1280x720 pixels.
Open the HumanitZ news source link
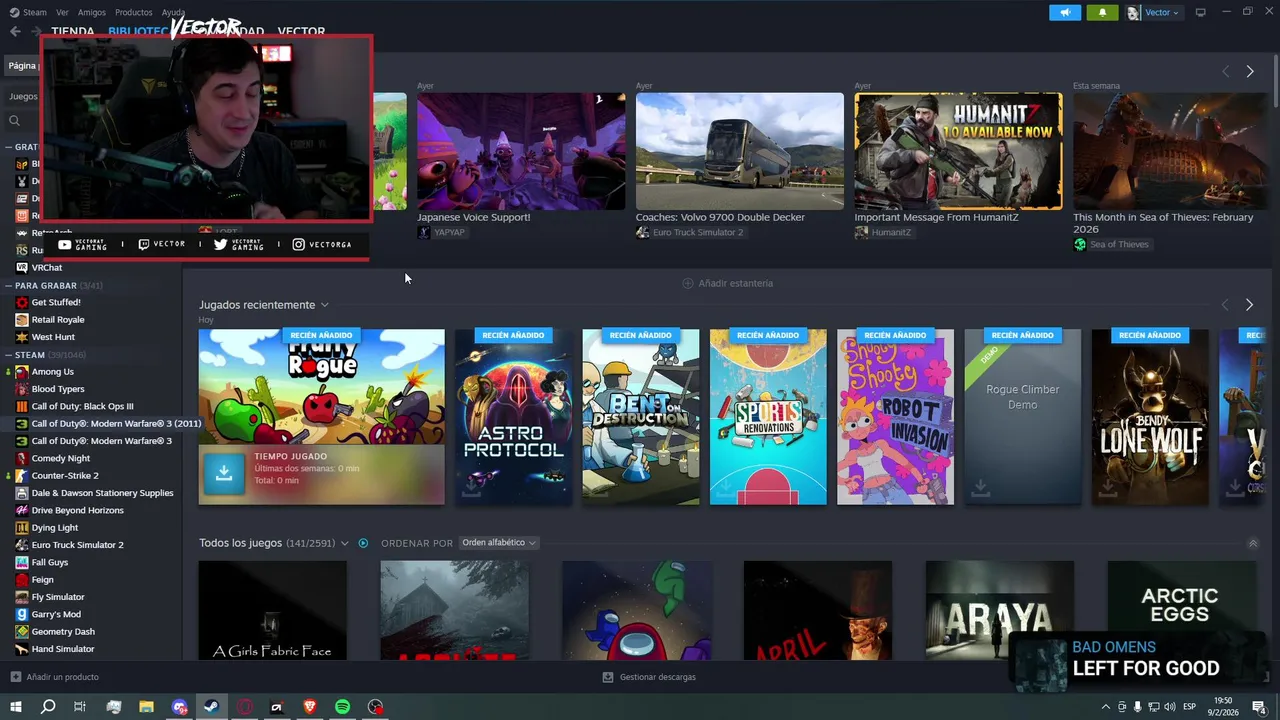883,232
